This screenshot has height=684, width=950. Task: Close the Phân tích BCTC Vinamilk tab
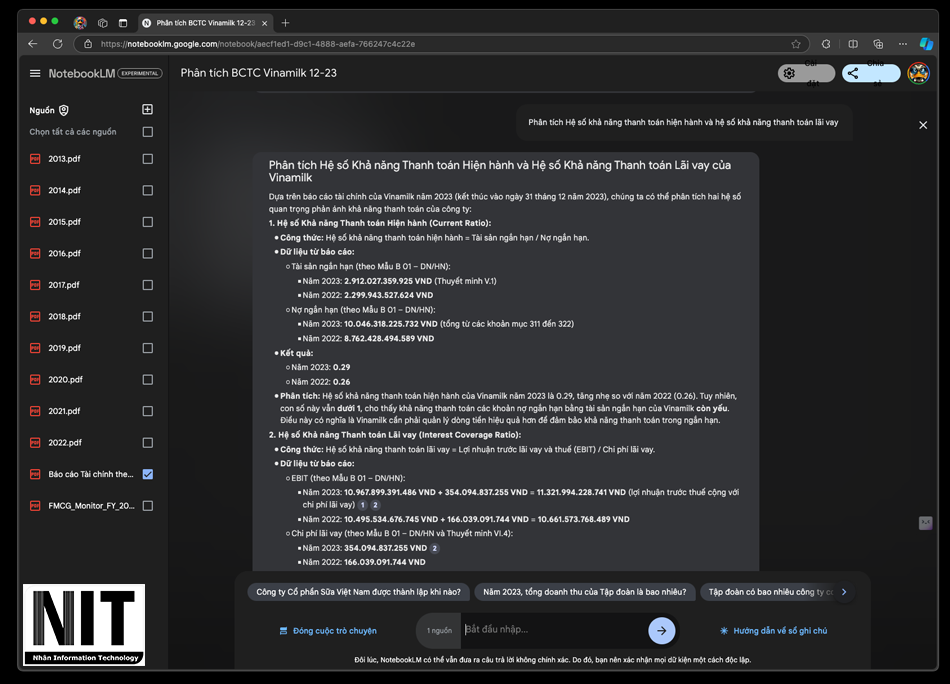tap(264, 23)
